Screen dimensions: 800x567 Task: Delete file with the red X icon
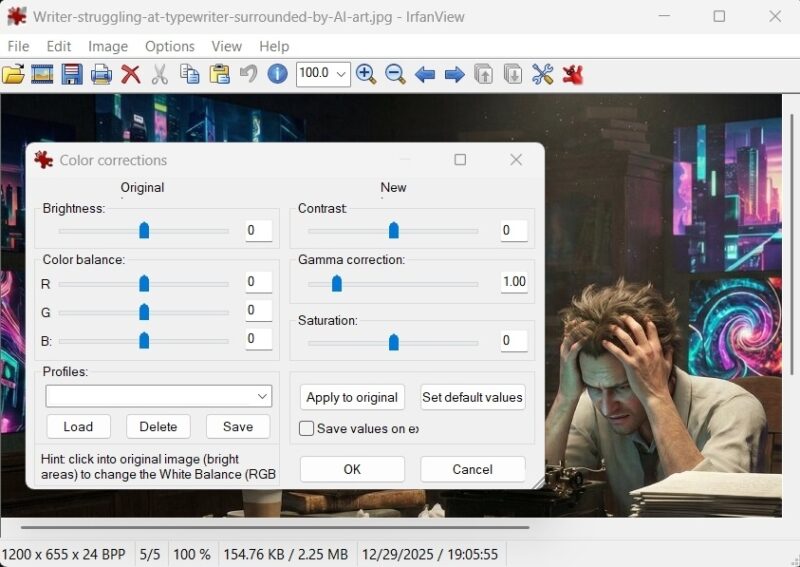[x=131, y=75]
